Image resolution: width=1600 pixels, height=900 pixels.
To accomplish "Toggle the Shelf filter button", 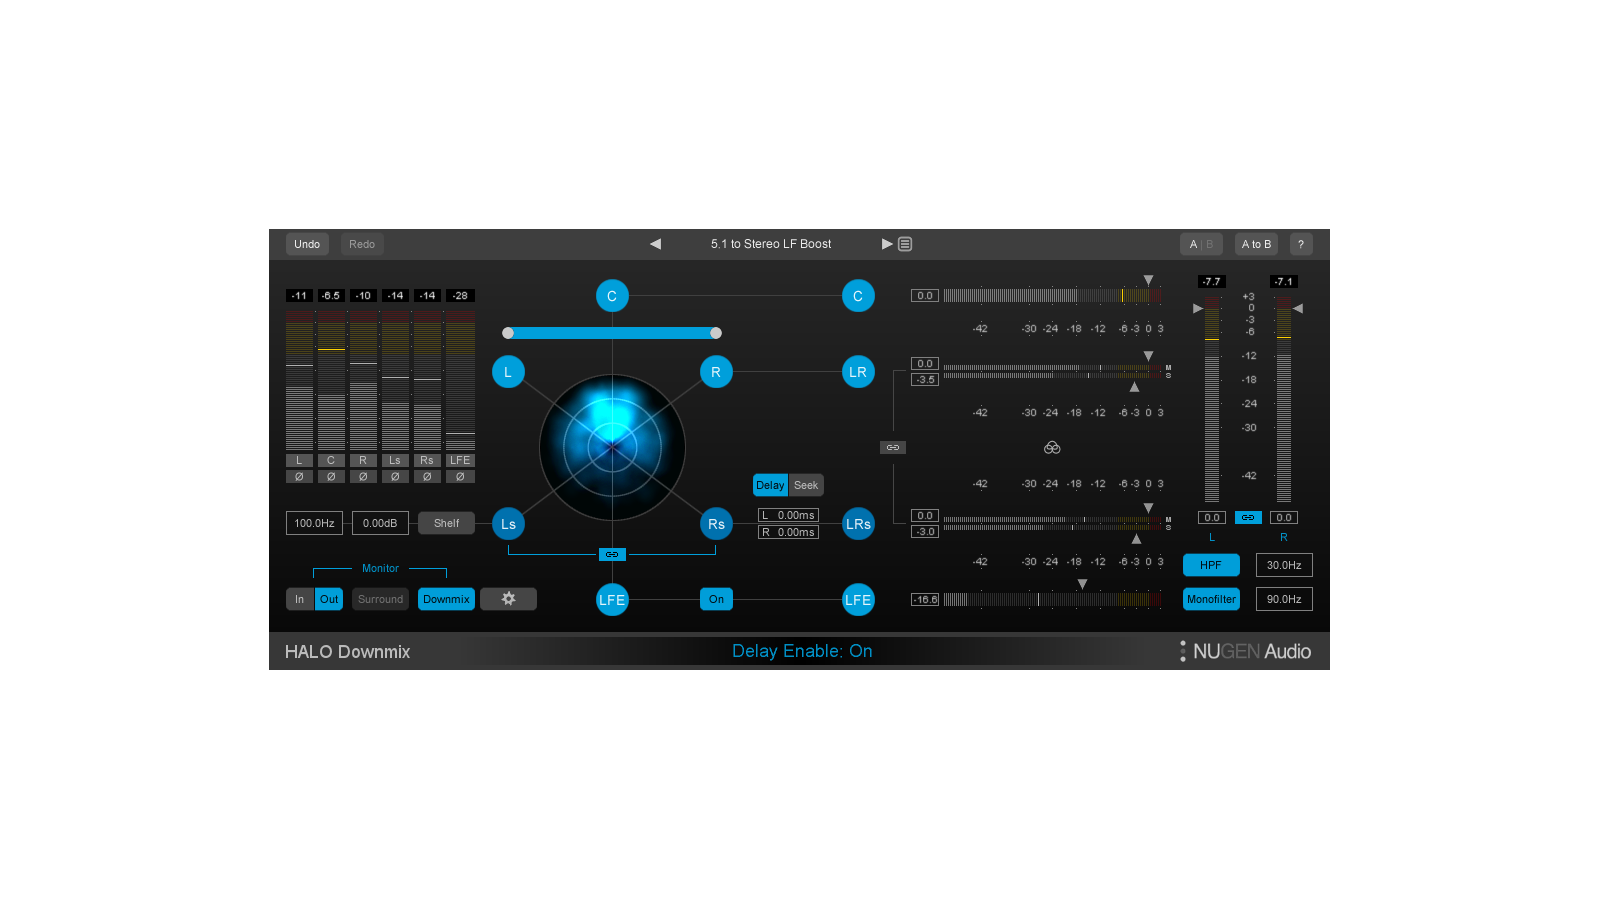I will 446,523.
